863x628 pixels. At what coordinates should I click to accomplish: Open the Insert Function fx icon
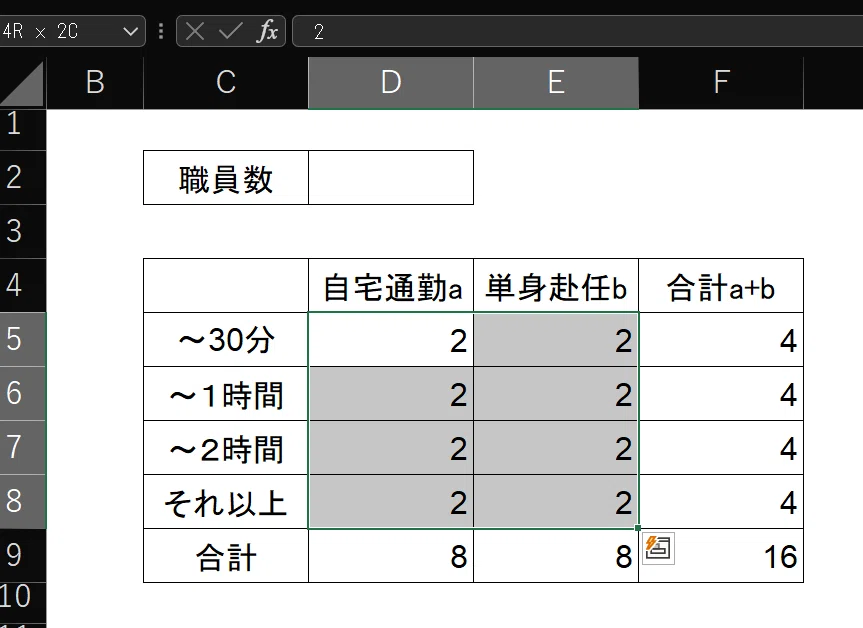tap(267, 31)
